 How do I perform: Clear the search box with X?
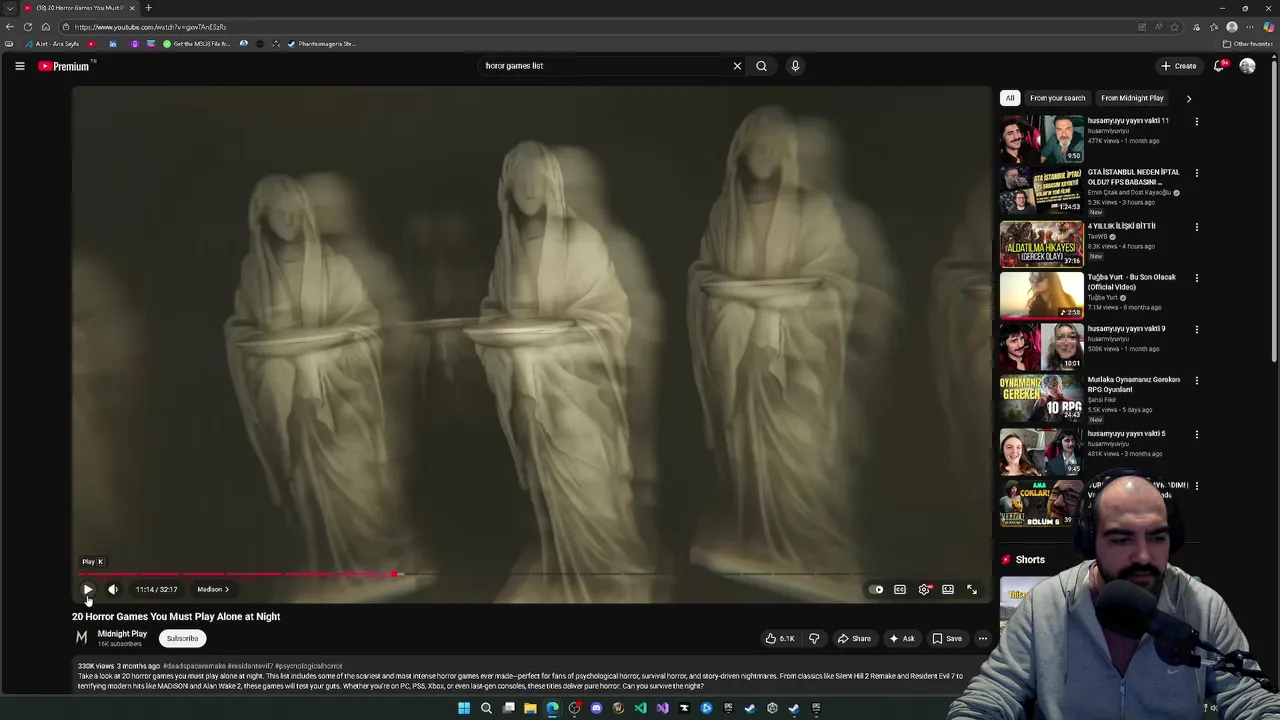737,66
